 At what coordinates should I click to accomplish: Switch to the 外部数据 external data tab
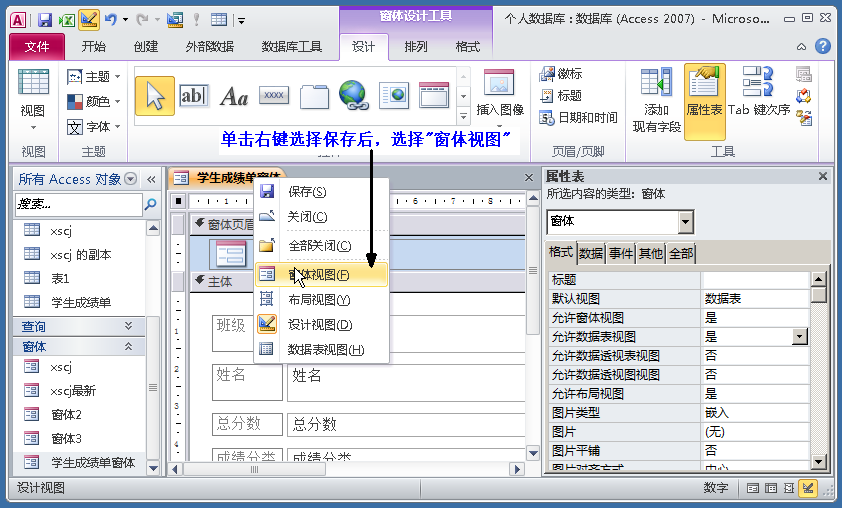(209, 47)
